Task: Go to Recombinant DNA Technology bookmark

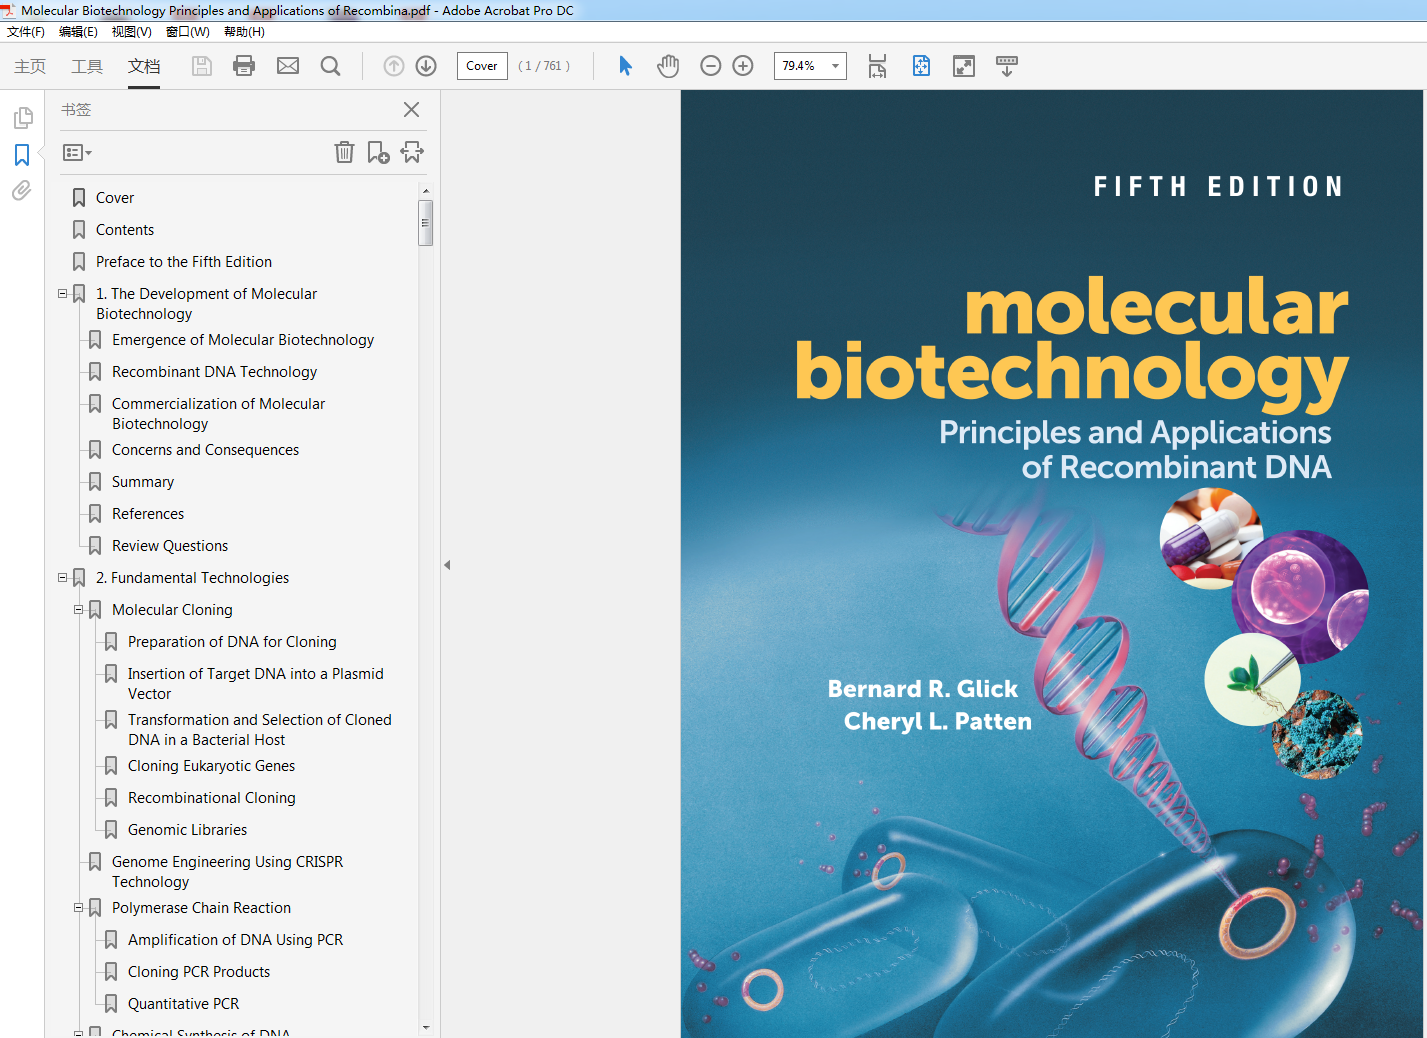Action: click(x=214, y=372)
